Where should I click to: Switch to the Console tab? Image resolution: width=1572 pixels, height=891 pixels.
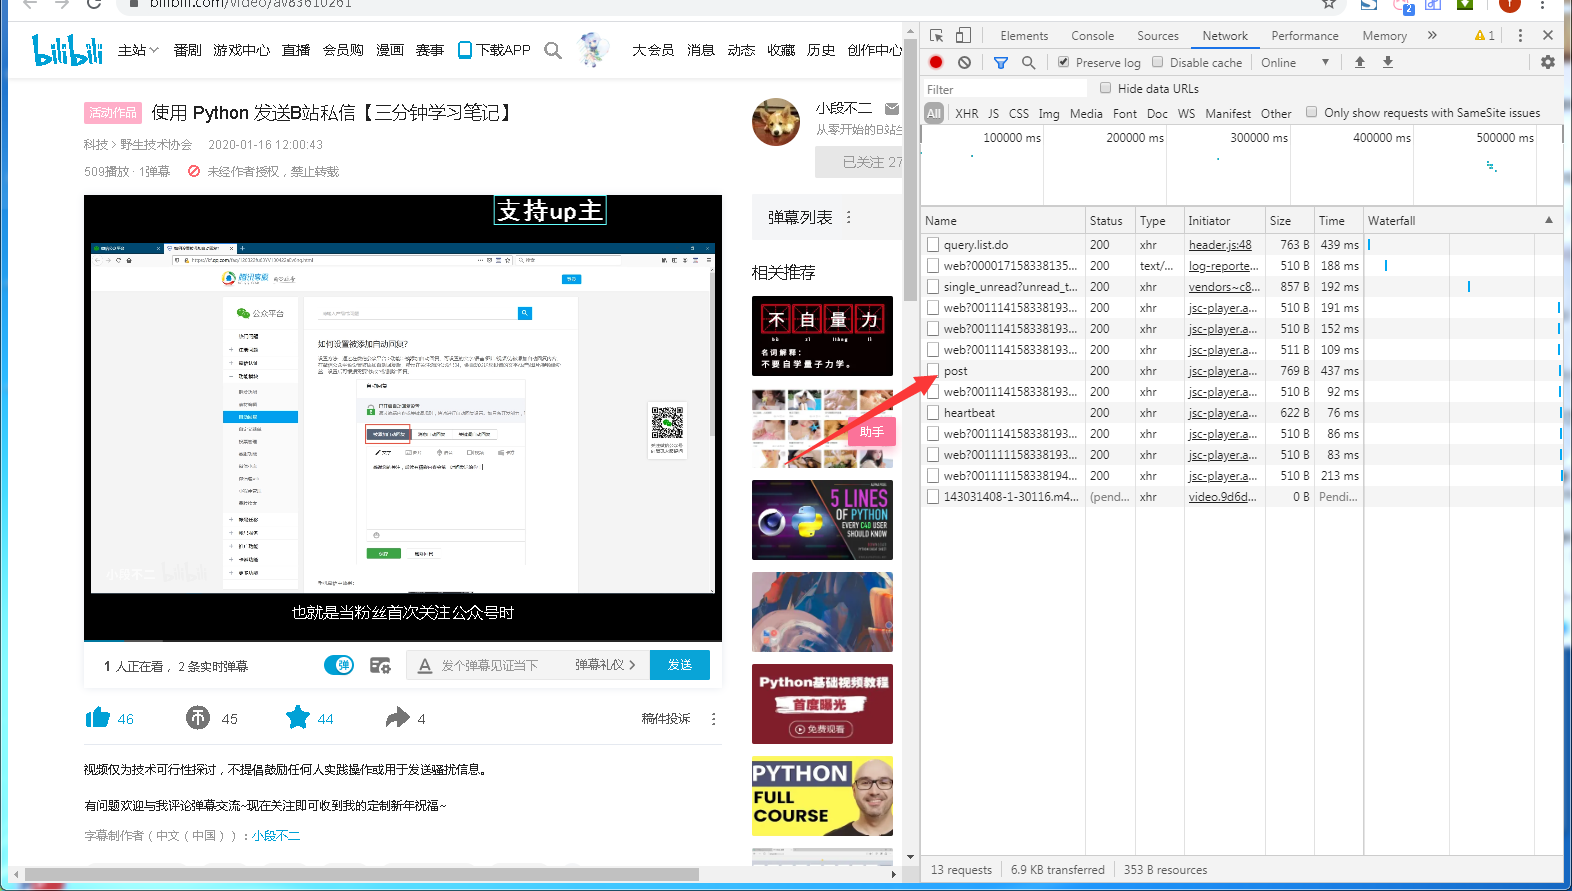tap(1092, 35)
